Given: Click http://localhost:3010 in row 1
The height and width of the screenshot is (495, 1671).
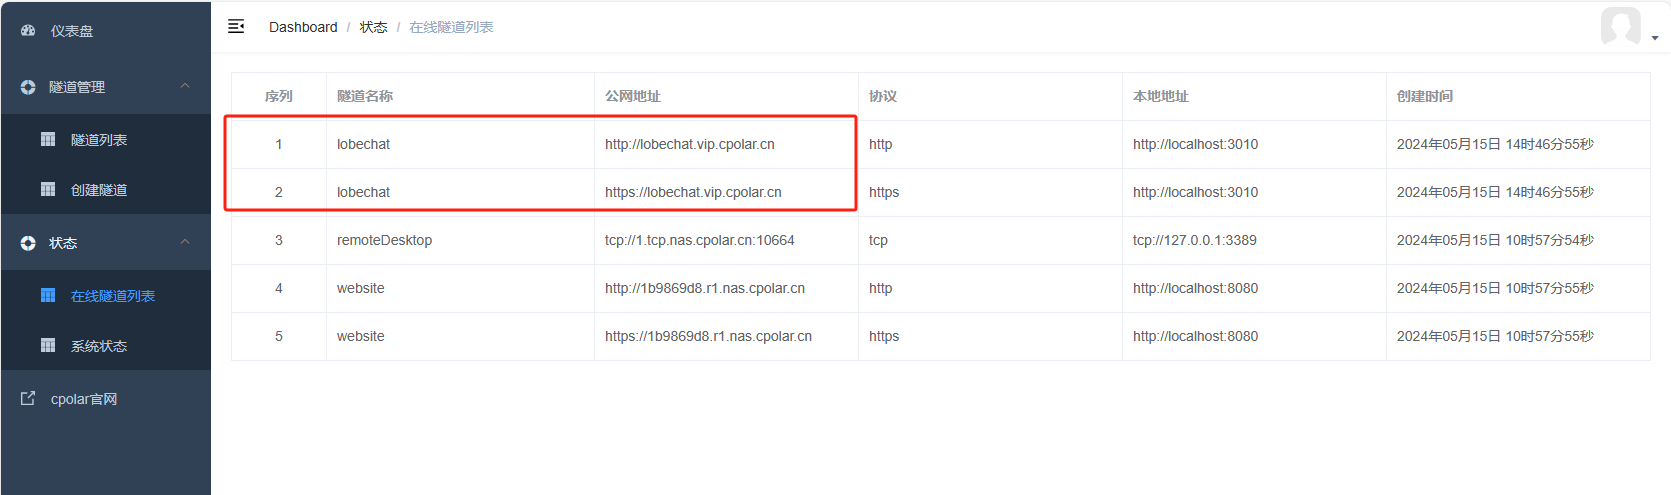Looking at the screenshot, I should [1195, 144].
